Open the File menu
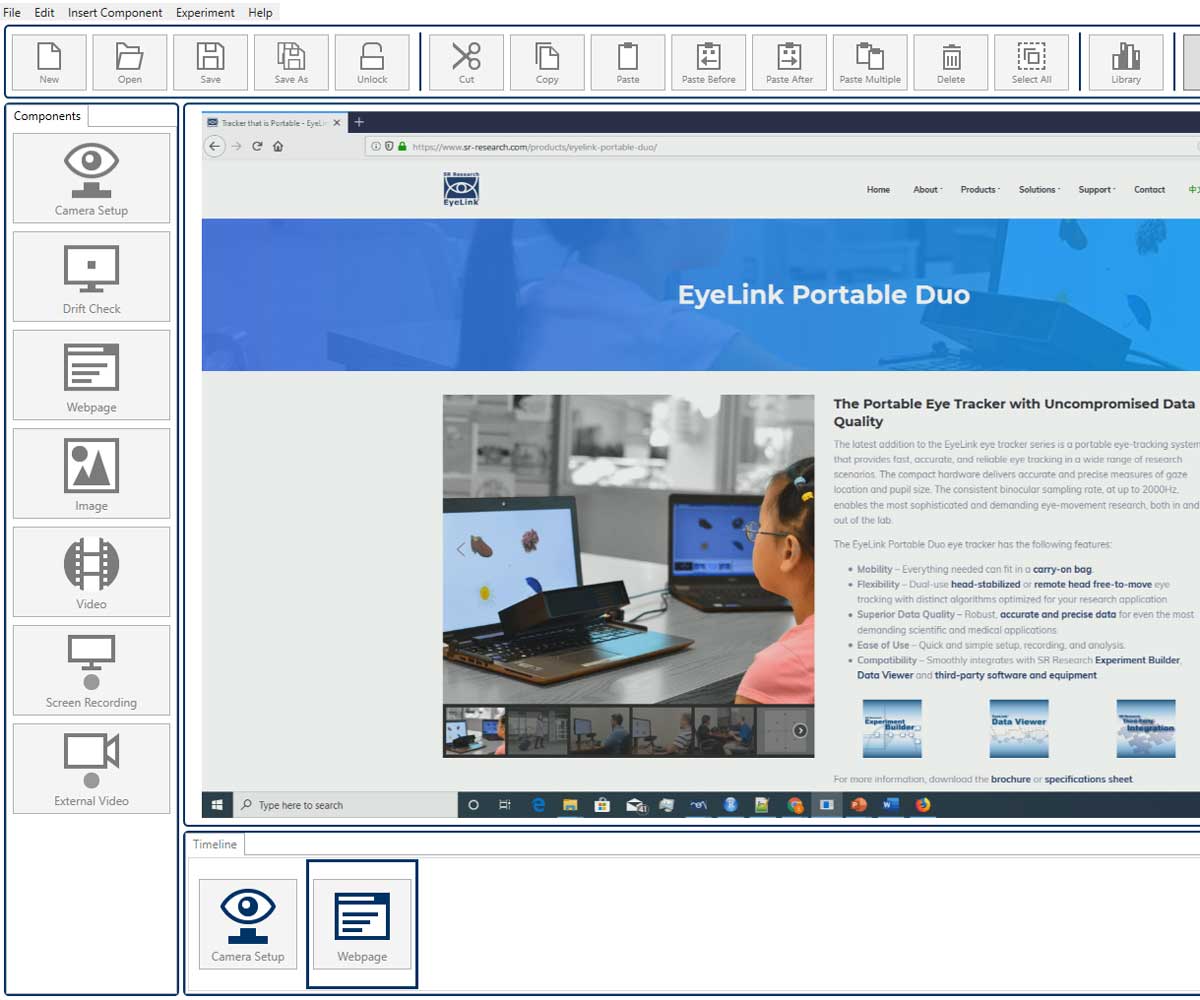This screenshot has height=1000, width=1200. tap(12, 13)
